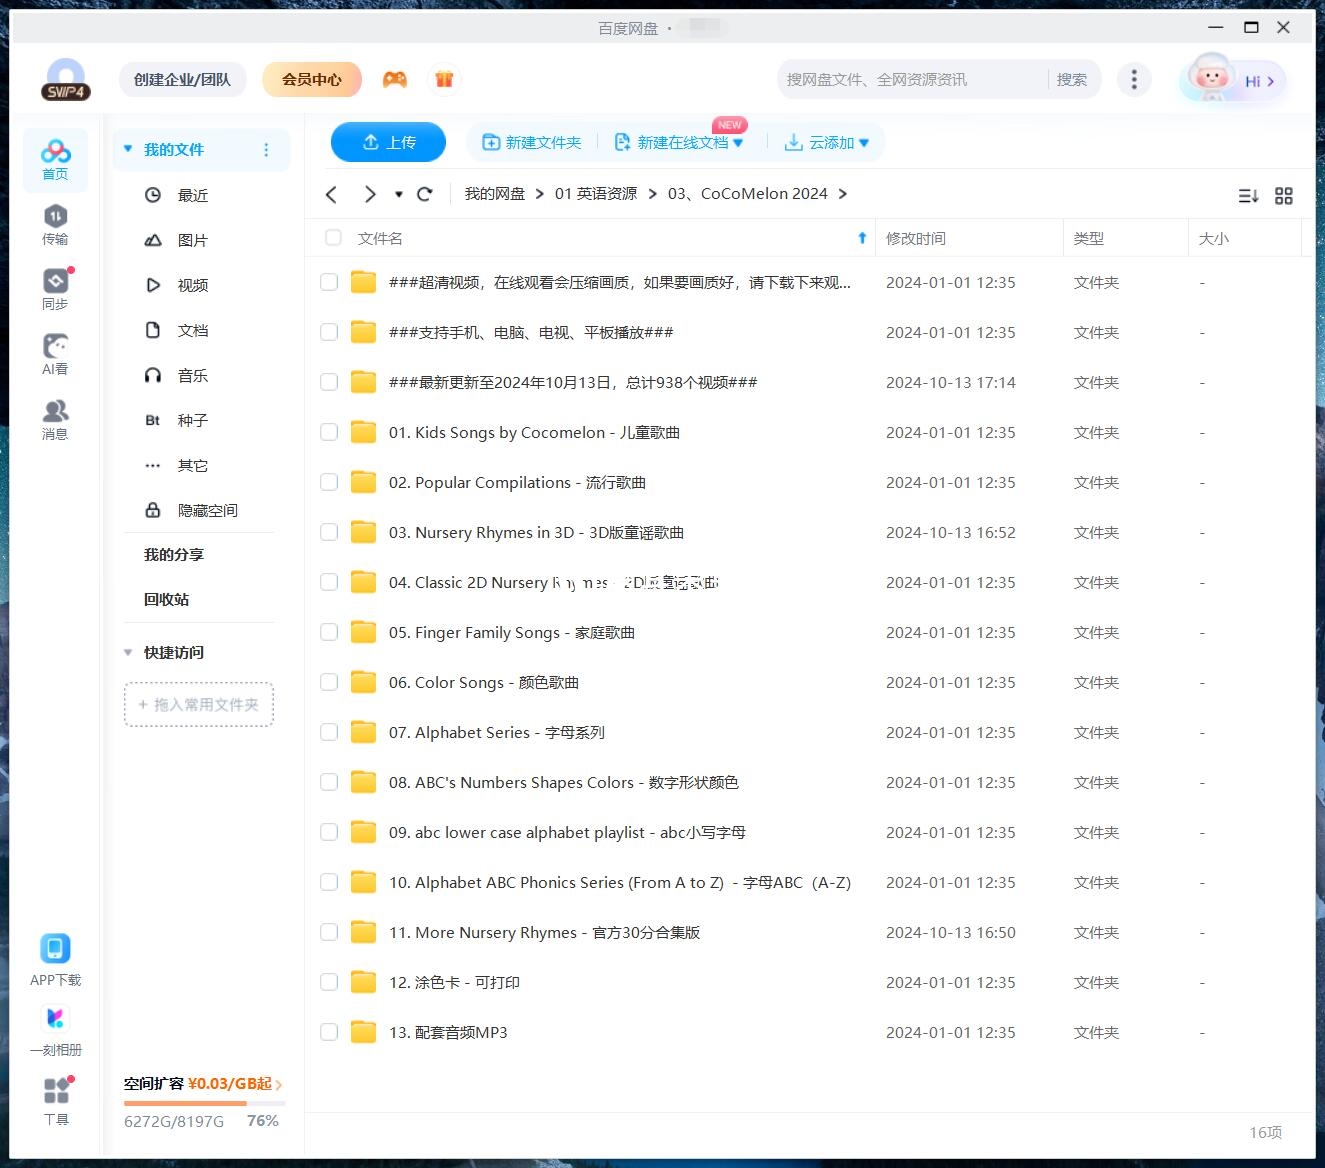Click the folder icon of 13. 配套音频MP3
The width and height of the screenshot is (1325, 1168).
pyautogui.click(x=363, y=1032)
